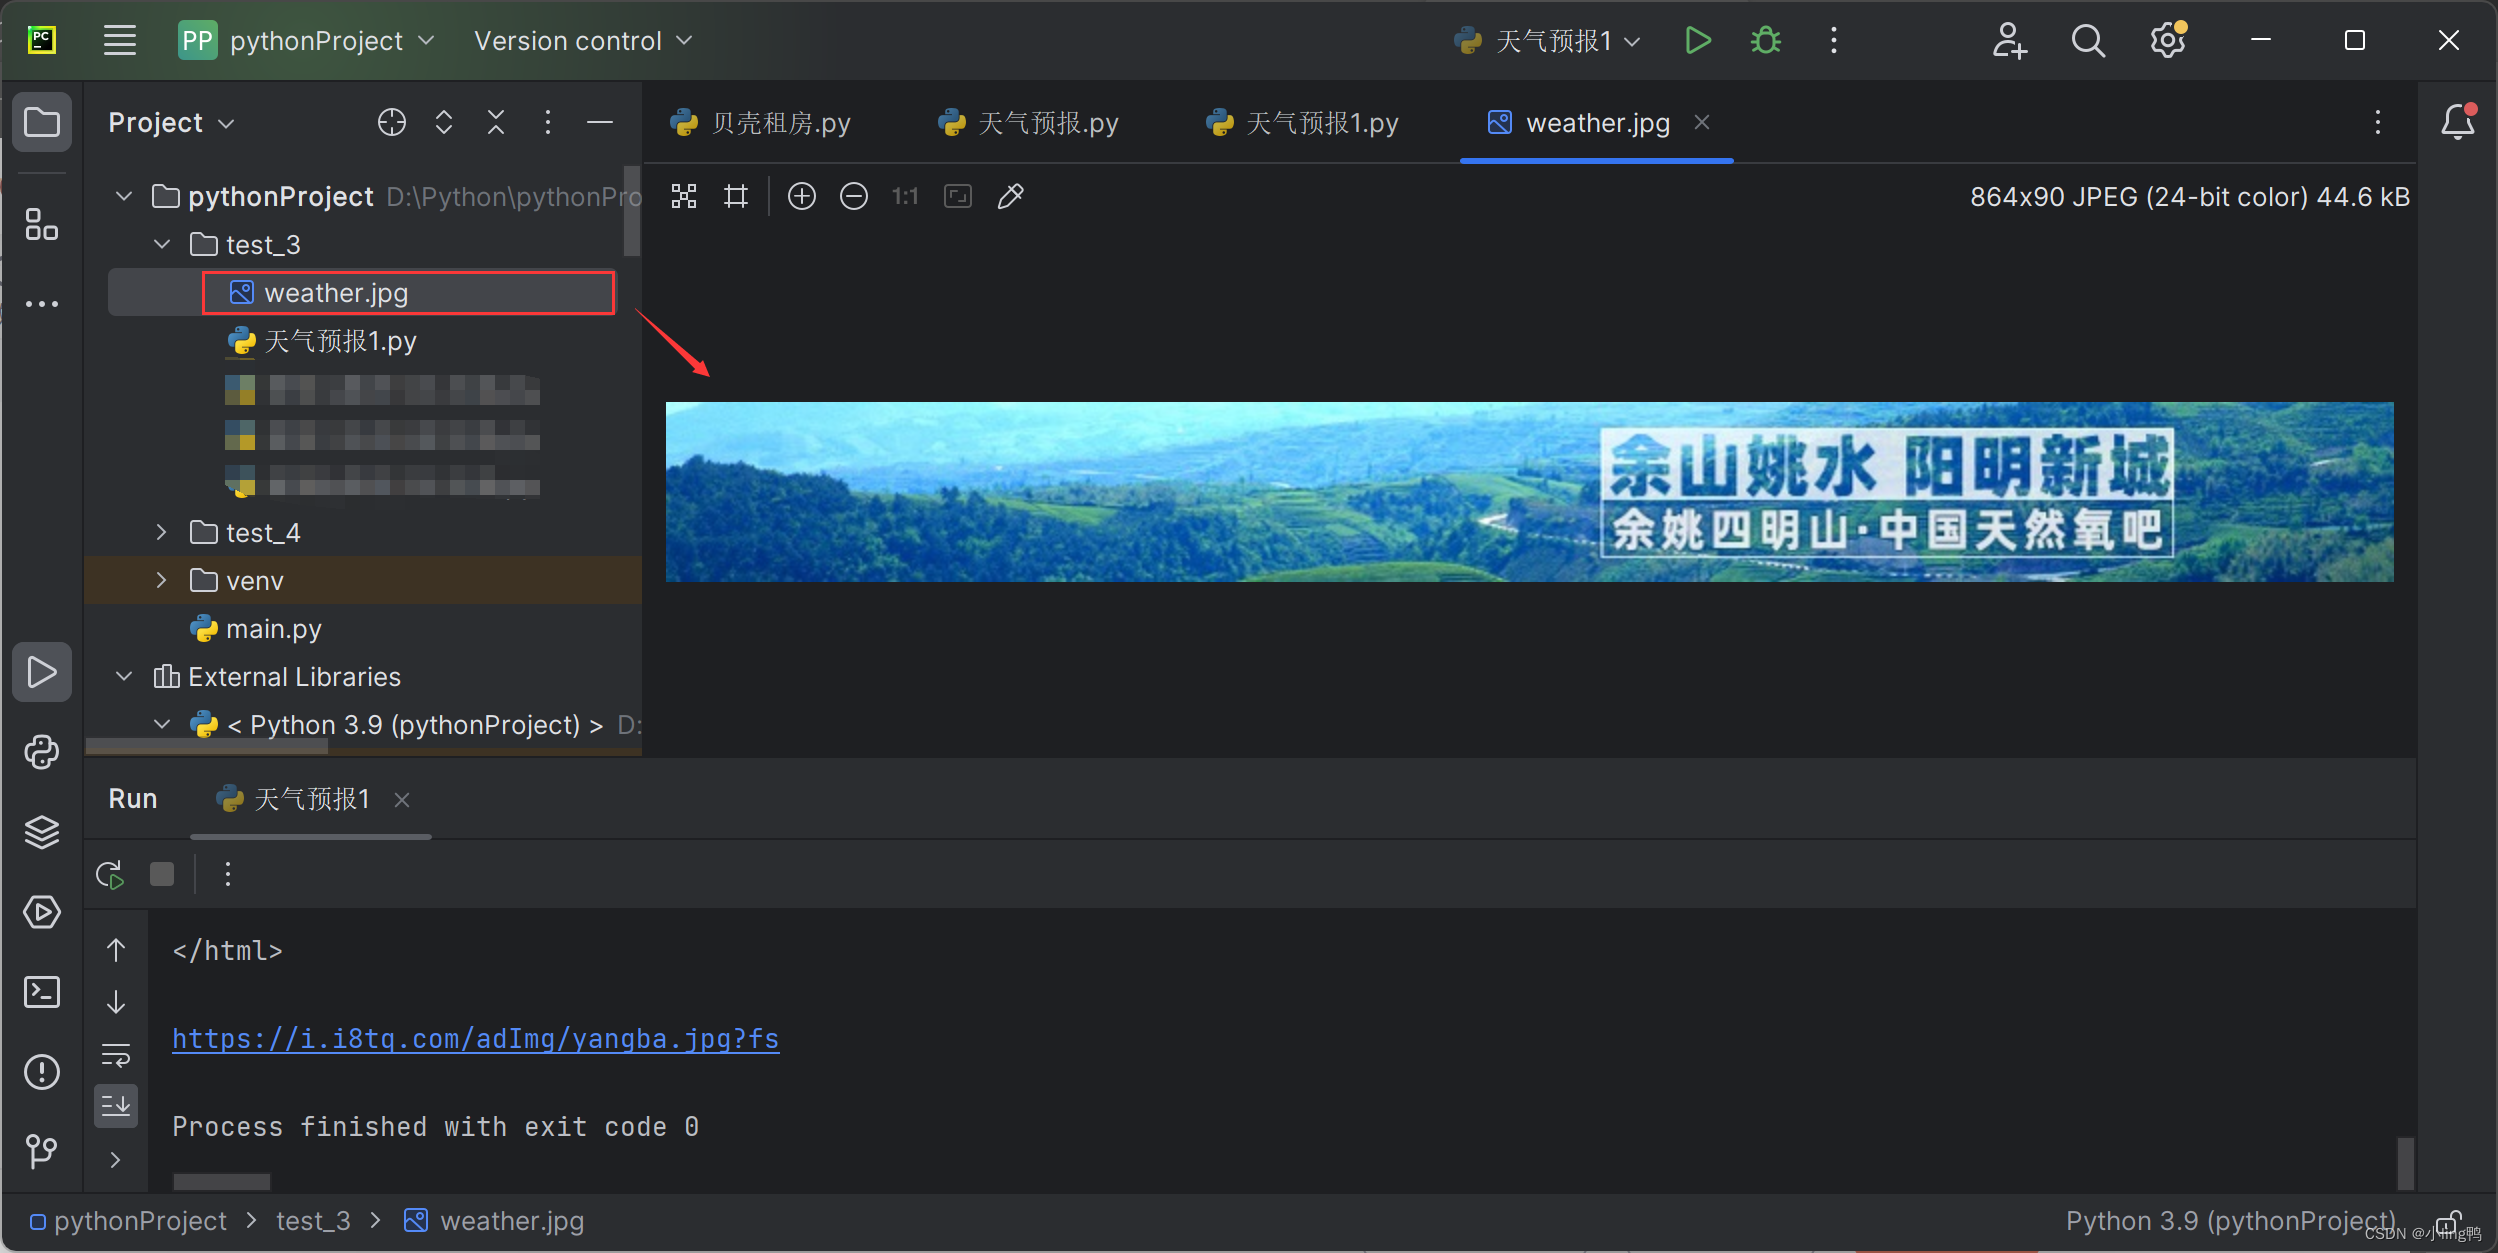The width and height of the screenshot is (2498, 1253).
Task: Open Search Everywhere
Action: (2088, 40)
